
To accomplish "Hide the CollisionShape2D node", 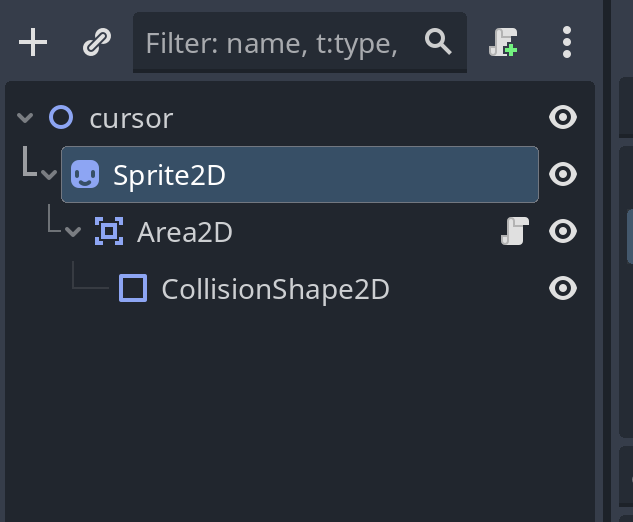I will point(563,288).
